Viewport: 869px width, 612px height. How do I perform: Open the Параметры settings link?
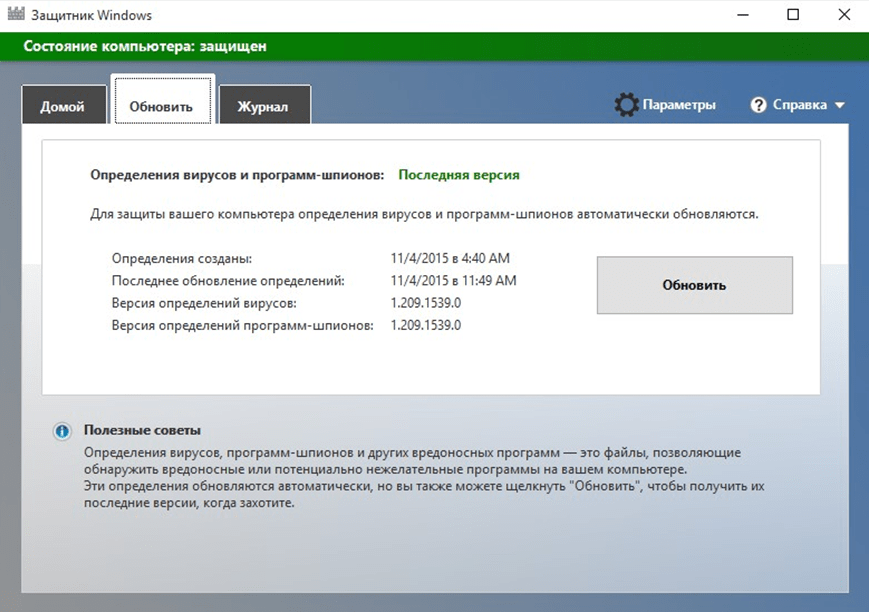[x=679, y=105]
